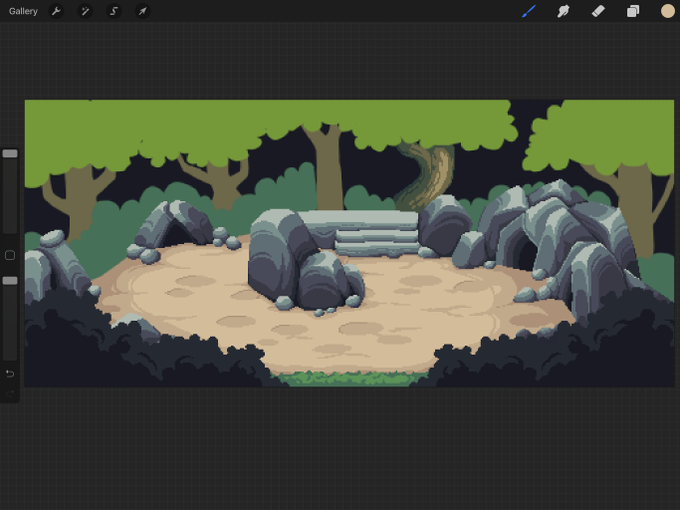The image size is (680, 510).
Task: Open the Gallery view
Action: click(x=23, y=11)
